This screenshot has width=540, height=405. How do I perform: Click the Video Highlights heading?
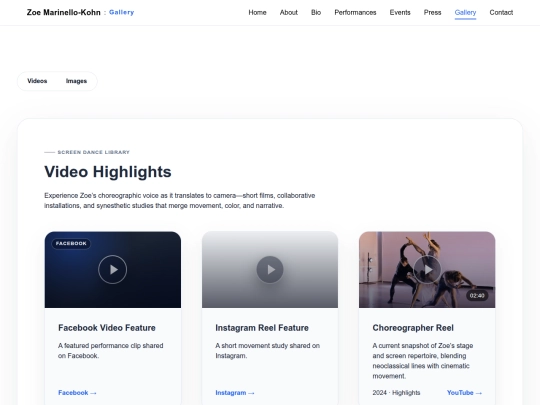pos(108,172)
